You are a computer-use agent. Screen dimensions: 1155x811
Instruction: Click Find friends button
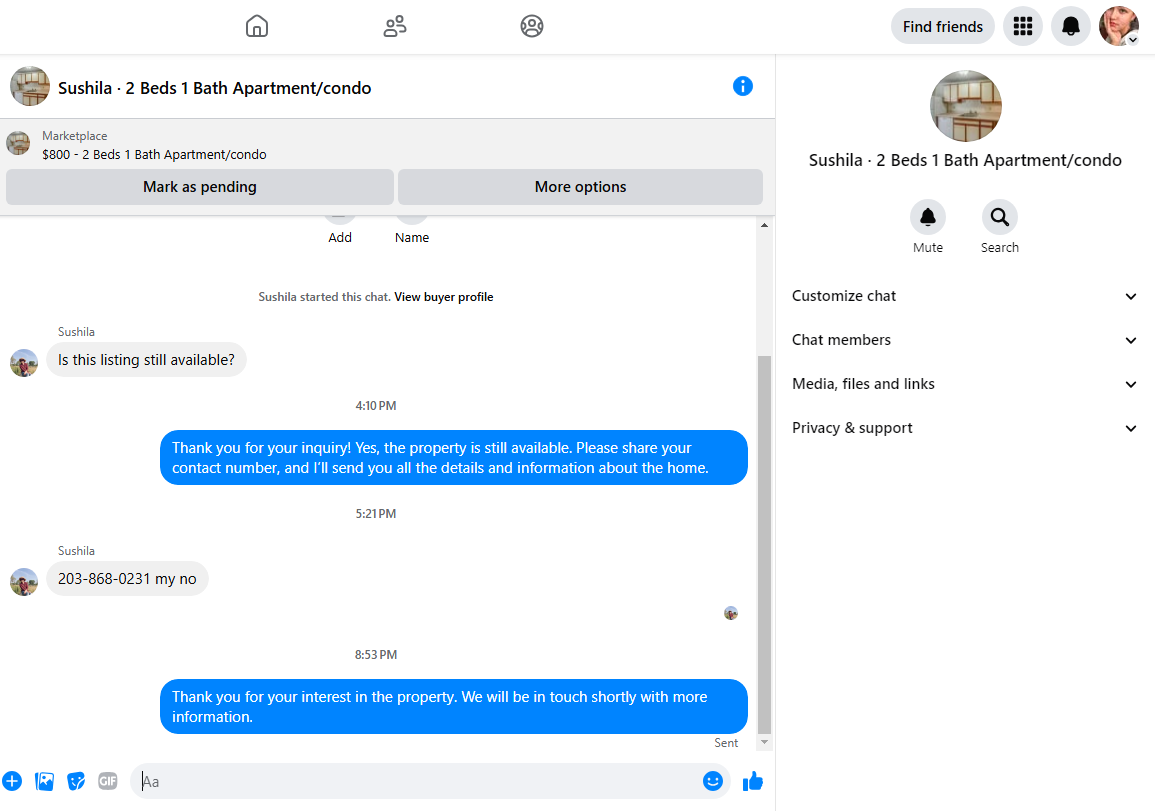click(x=942, y=27)
